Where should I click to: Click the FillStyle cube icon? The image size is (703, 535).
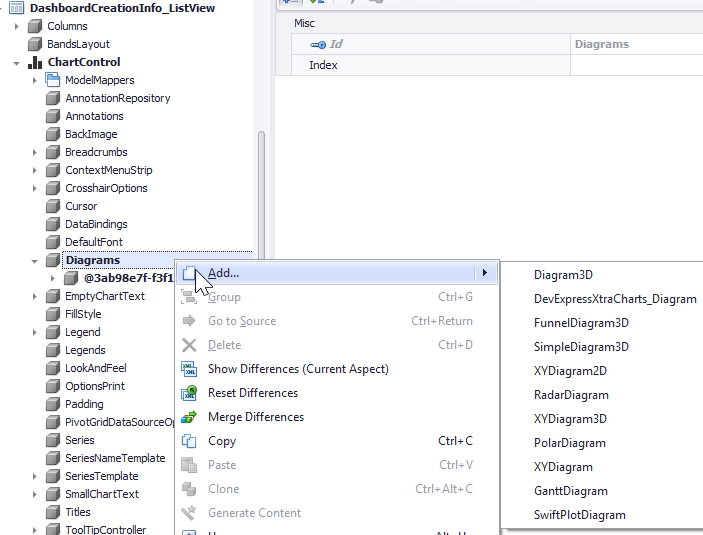52,314
